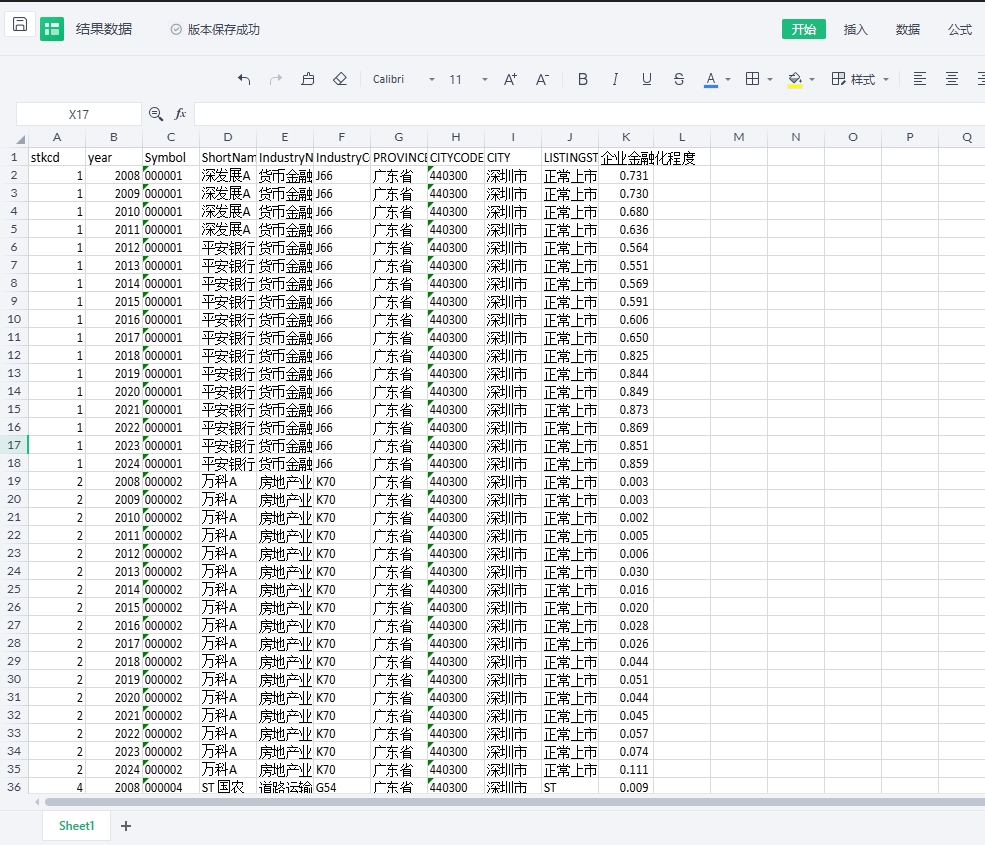Toggle bold formatting
The image size is (985, 845).
pos(583,80)
